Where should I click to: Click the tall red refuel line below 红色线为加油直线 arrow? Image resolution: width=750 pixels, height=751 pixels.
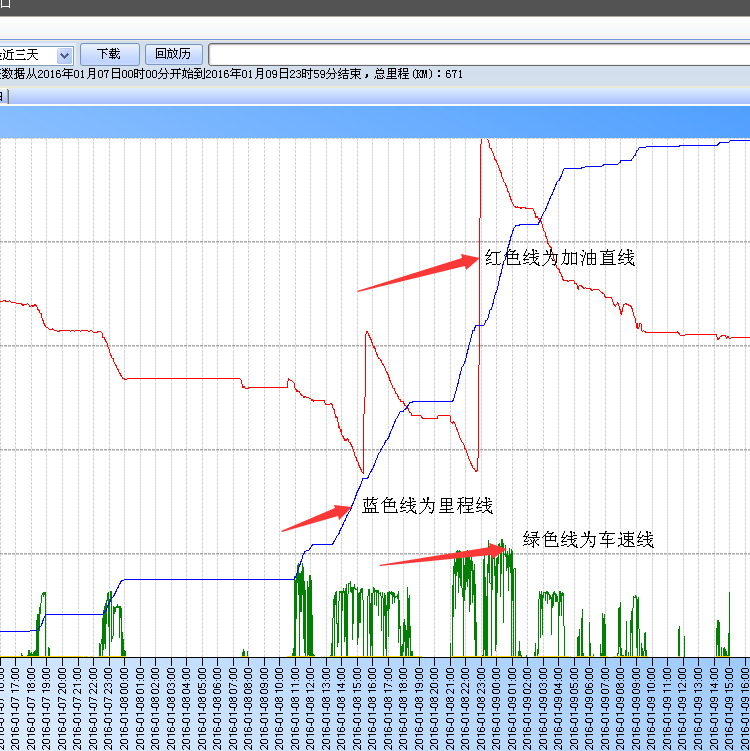click(x=481, y=300)
